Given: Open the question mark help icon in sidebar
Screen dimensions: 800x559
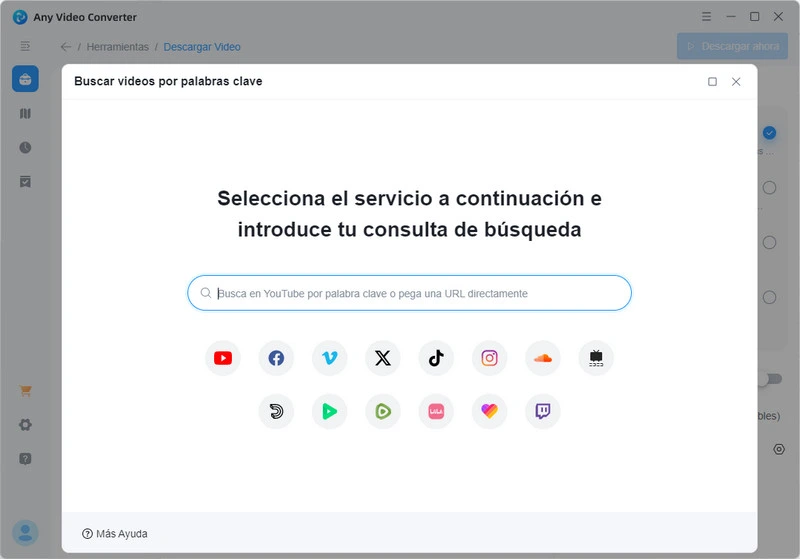Looking at the screenshot, I should tap(26, 459).
